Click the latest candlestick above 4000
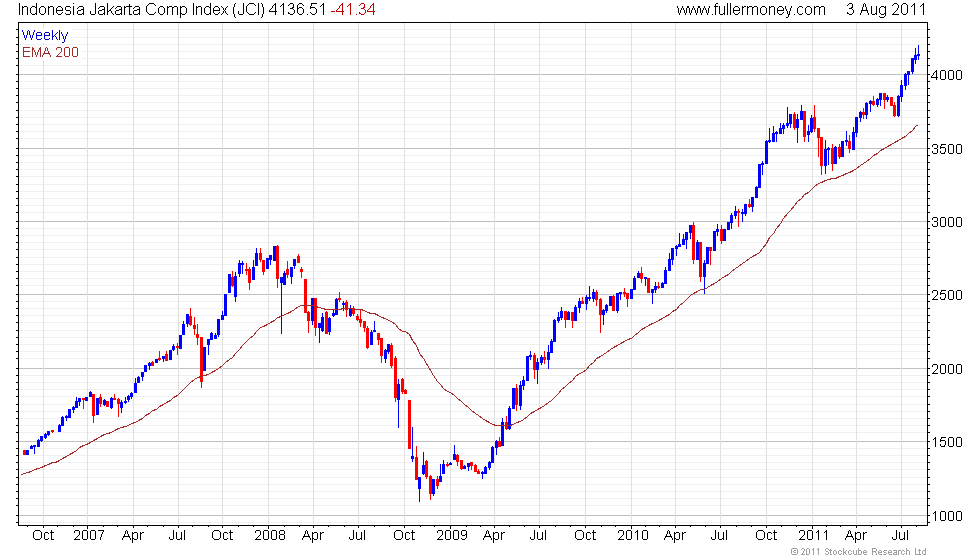The image size is (980, 560). 918,54
